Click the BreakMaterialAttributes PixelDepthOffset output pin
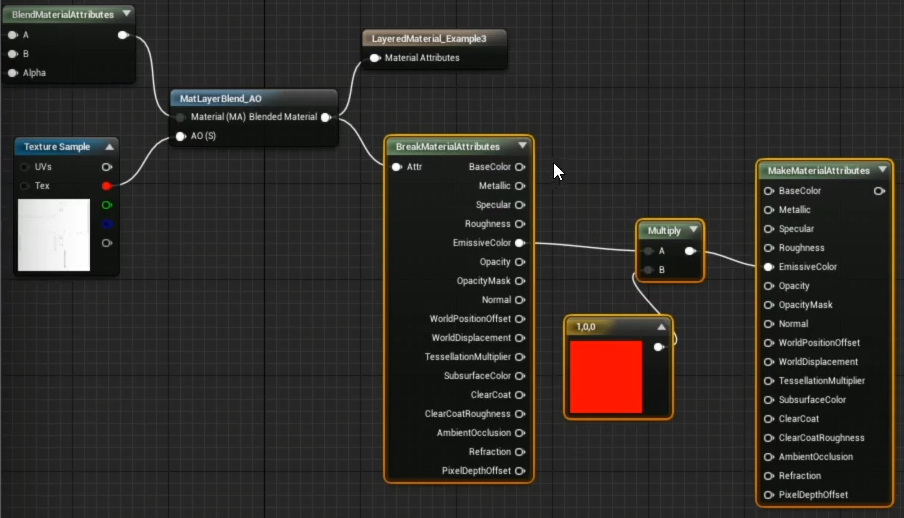This screenshot has height=518, width=904. (520, 471)
